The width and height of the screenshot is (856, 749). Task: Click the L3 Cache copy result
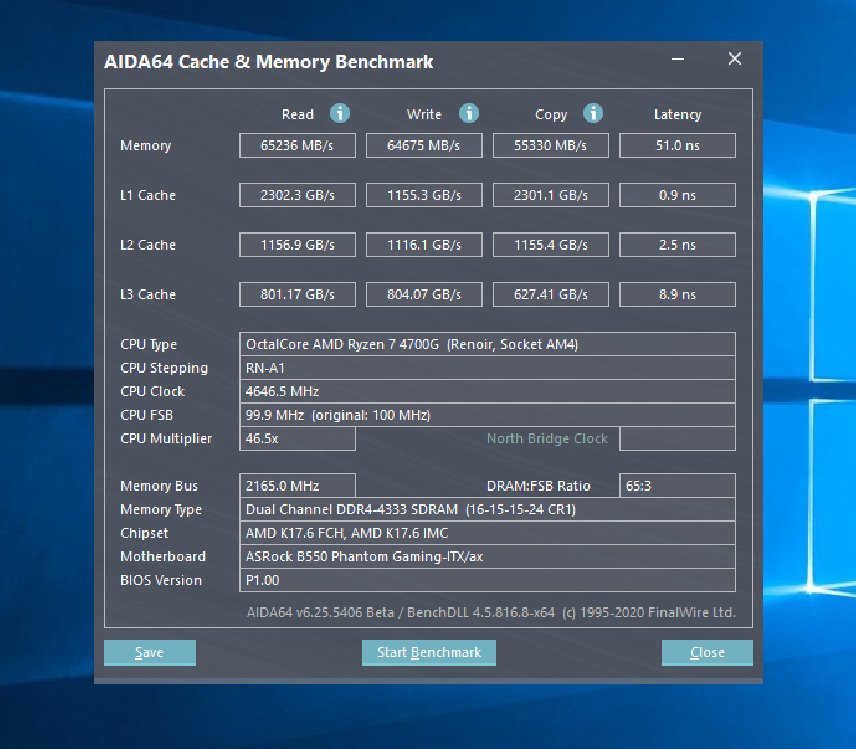(550, 294)
